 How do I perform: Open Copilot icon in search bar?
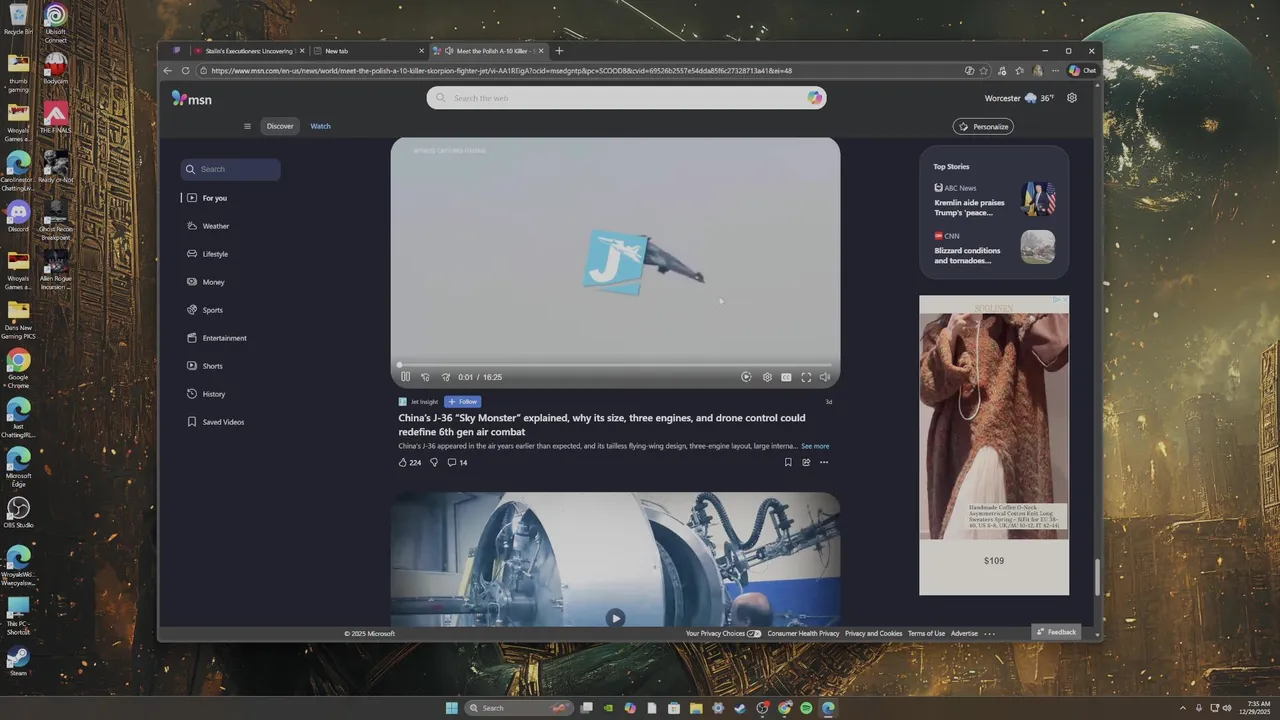(x=815, y=98)
